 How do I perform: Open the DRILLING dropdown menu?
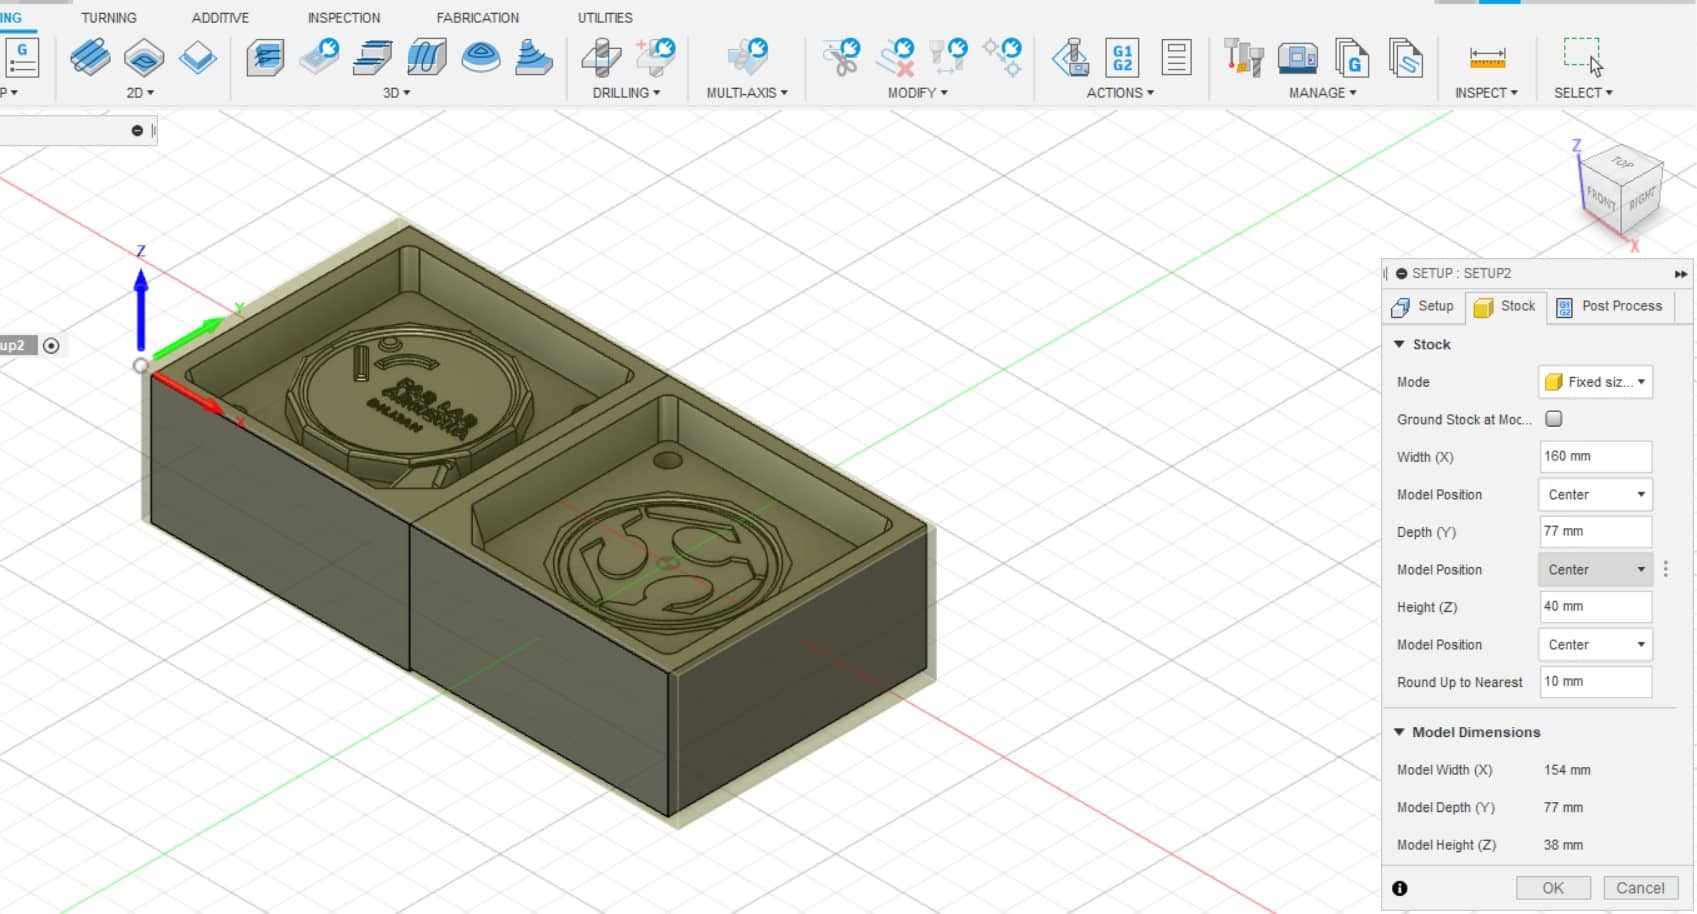627,93
